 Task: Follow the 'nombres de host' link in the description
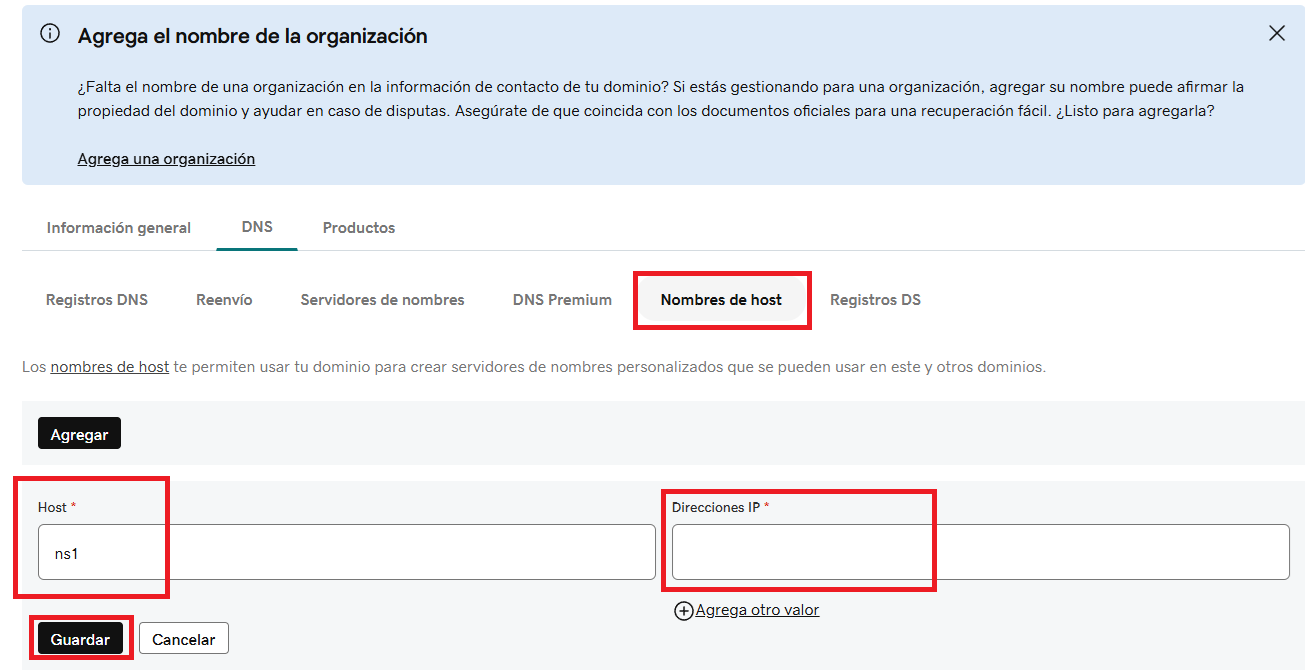click(110, 367)
